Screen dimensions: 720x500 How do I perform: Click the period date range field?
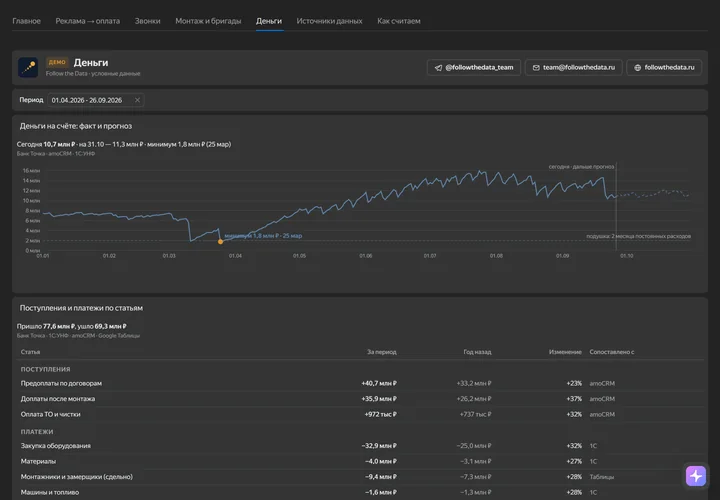96,100
